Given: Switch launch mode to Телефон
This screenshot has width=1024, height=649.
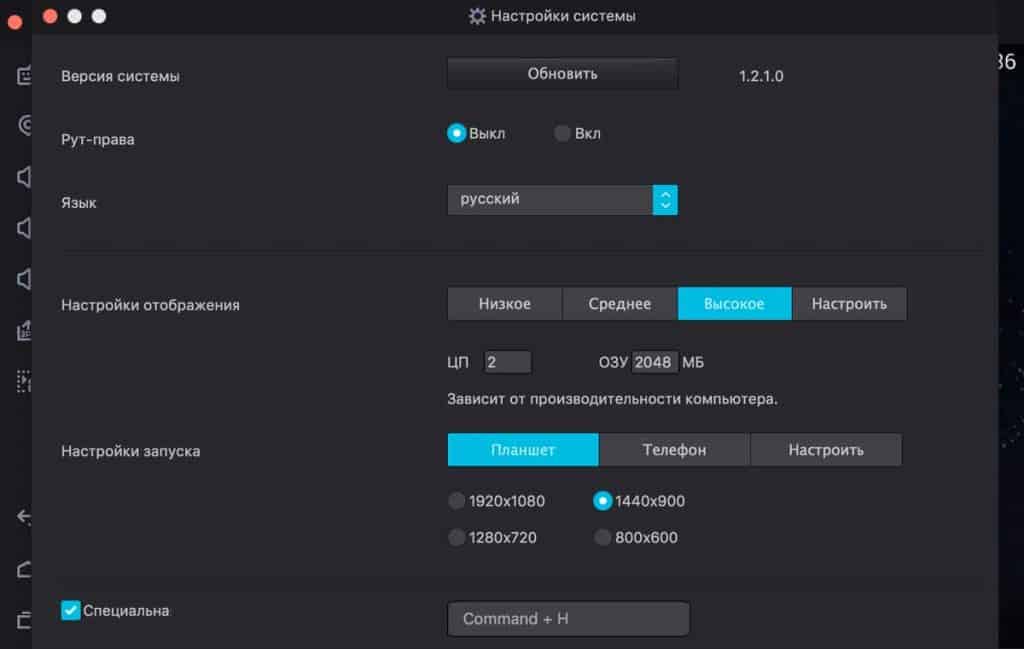Looking at the screenshot, I should [x=674, y=450].
